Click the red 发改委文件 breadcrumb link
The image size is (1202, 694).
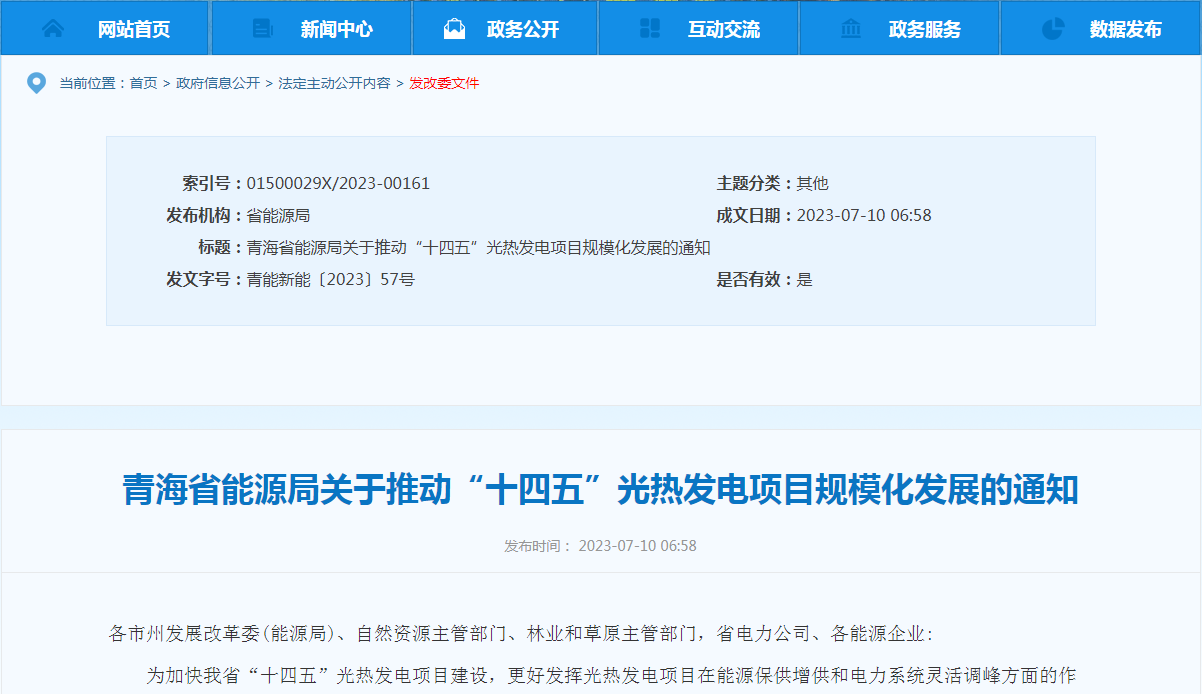[444, 83]
